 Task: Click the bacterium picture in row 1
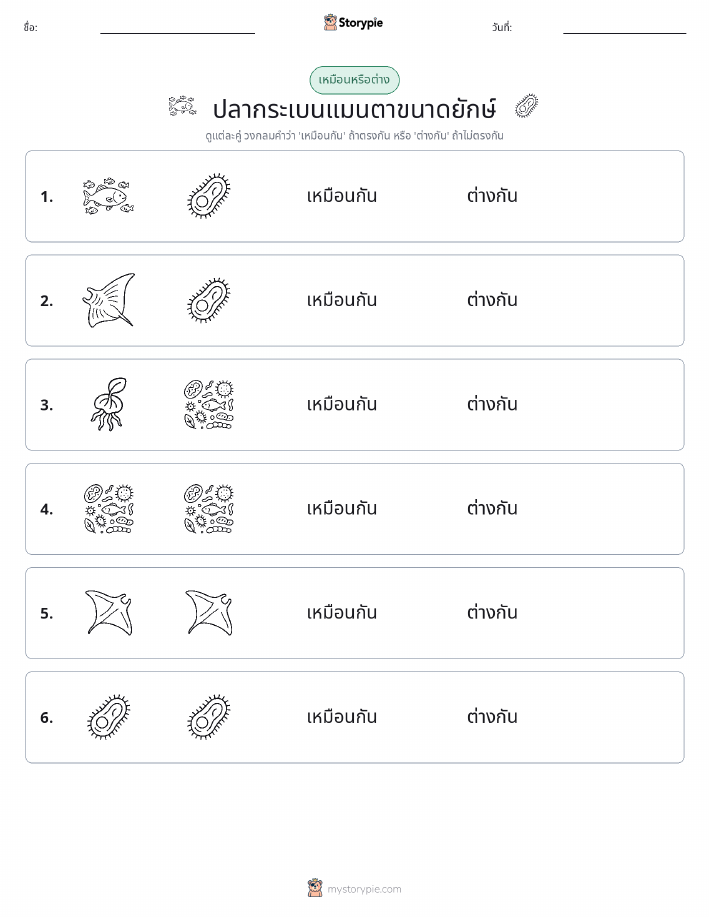tap(209, 196)
